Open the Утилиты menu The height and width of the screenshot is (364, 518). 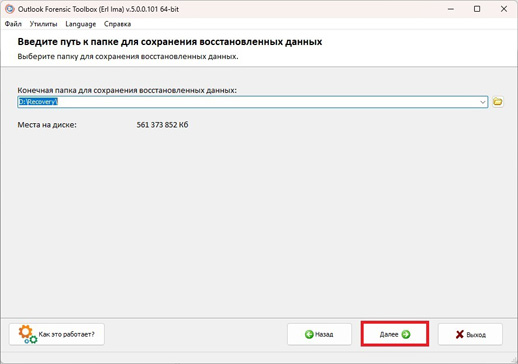(43, 24)
